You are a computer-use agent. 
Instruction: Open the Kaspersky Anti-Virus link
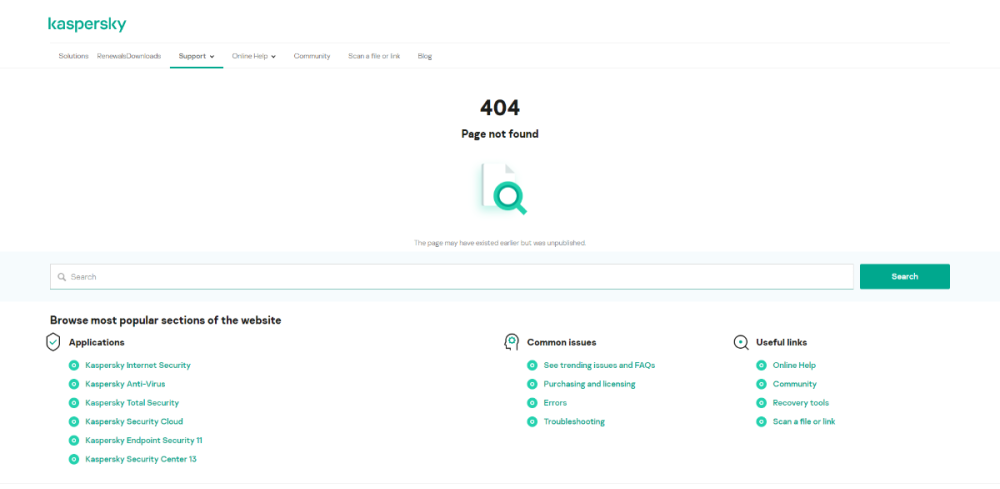click(125, 384)
